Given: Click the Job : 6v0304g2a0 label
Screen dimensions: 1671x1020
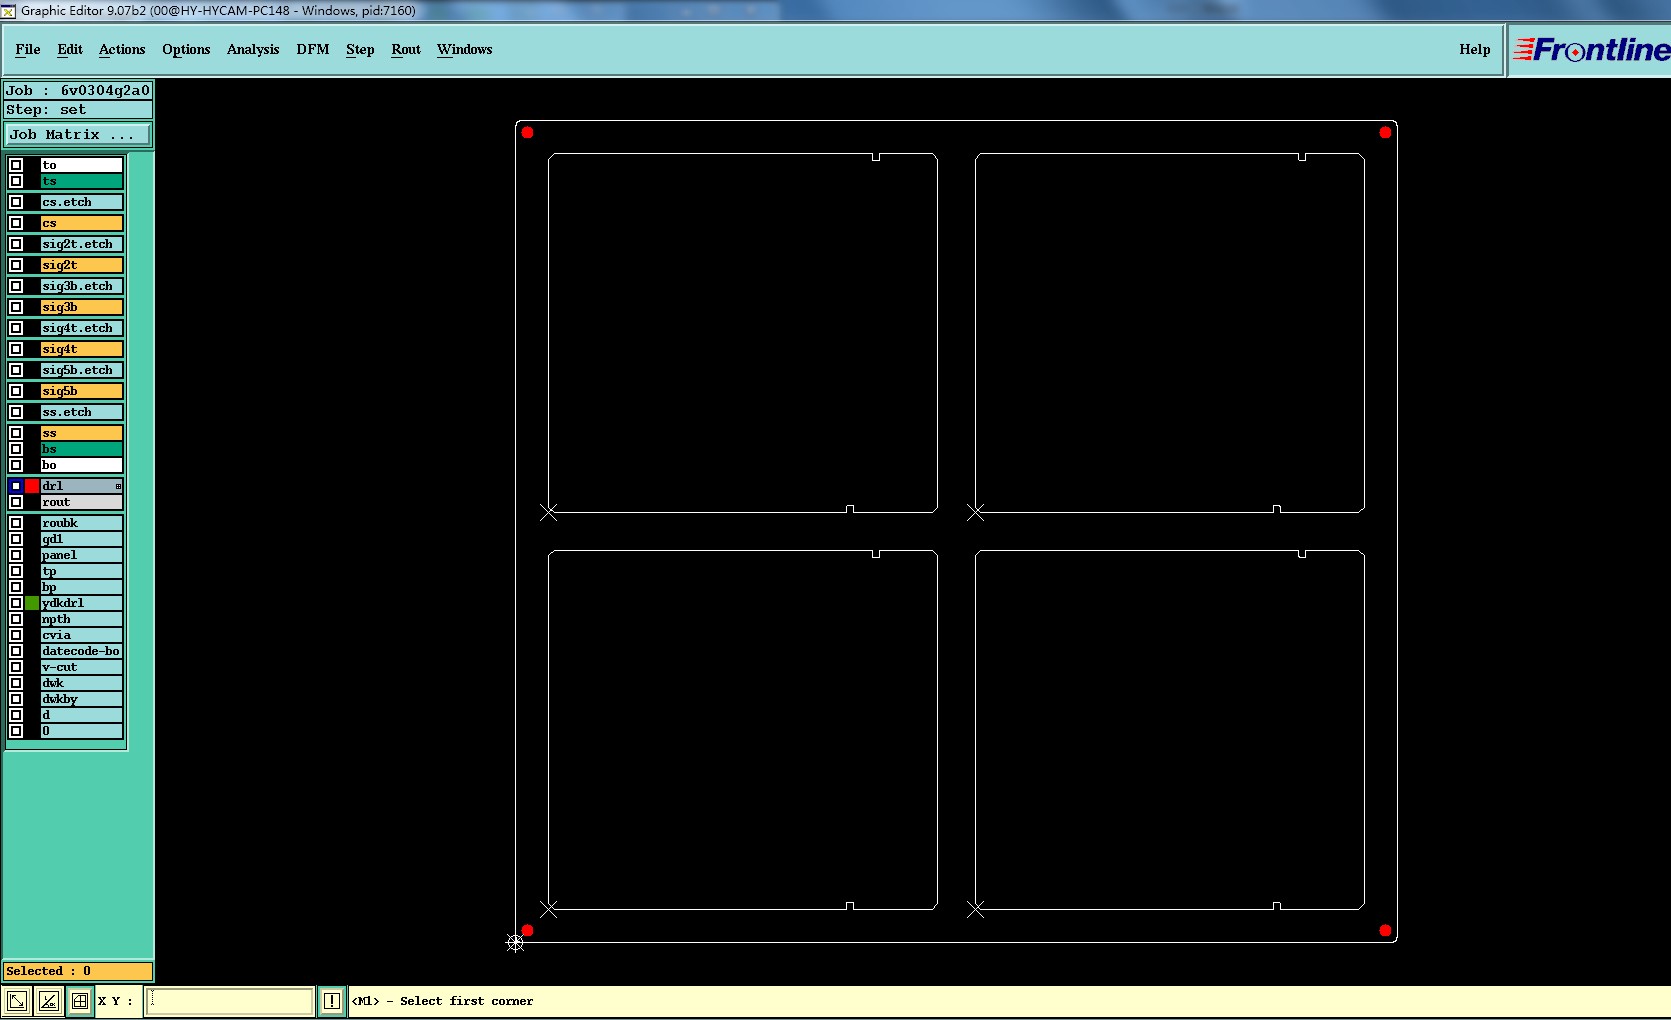Looking at the screenshot, I should coord(78,90).
